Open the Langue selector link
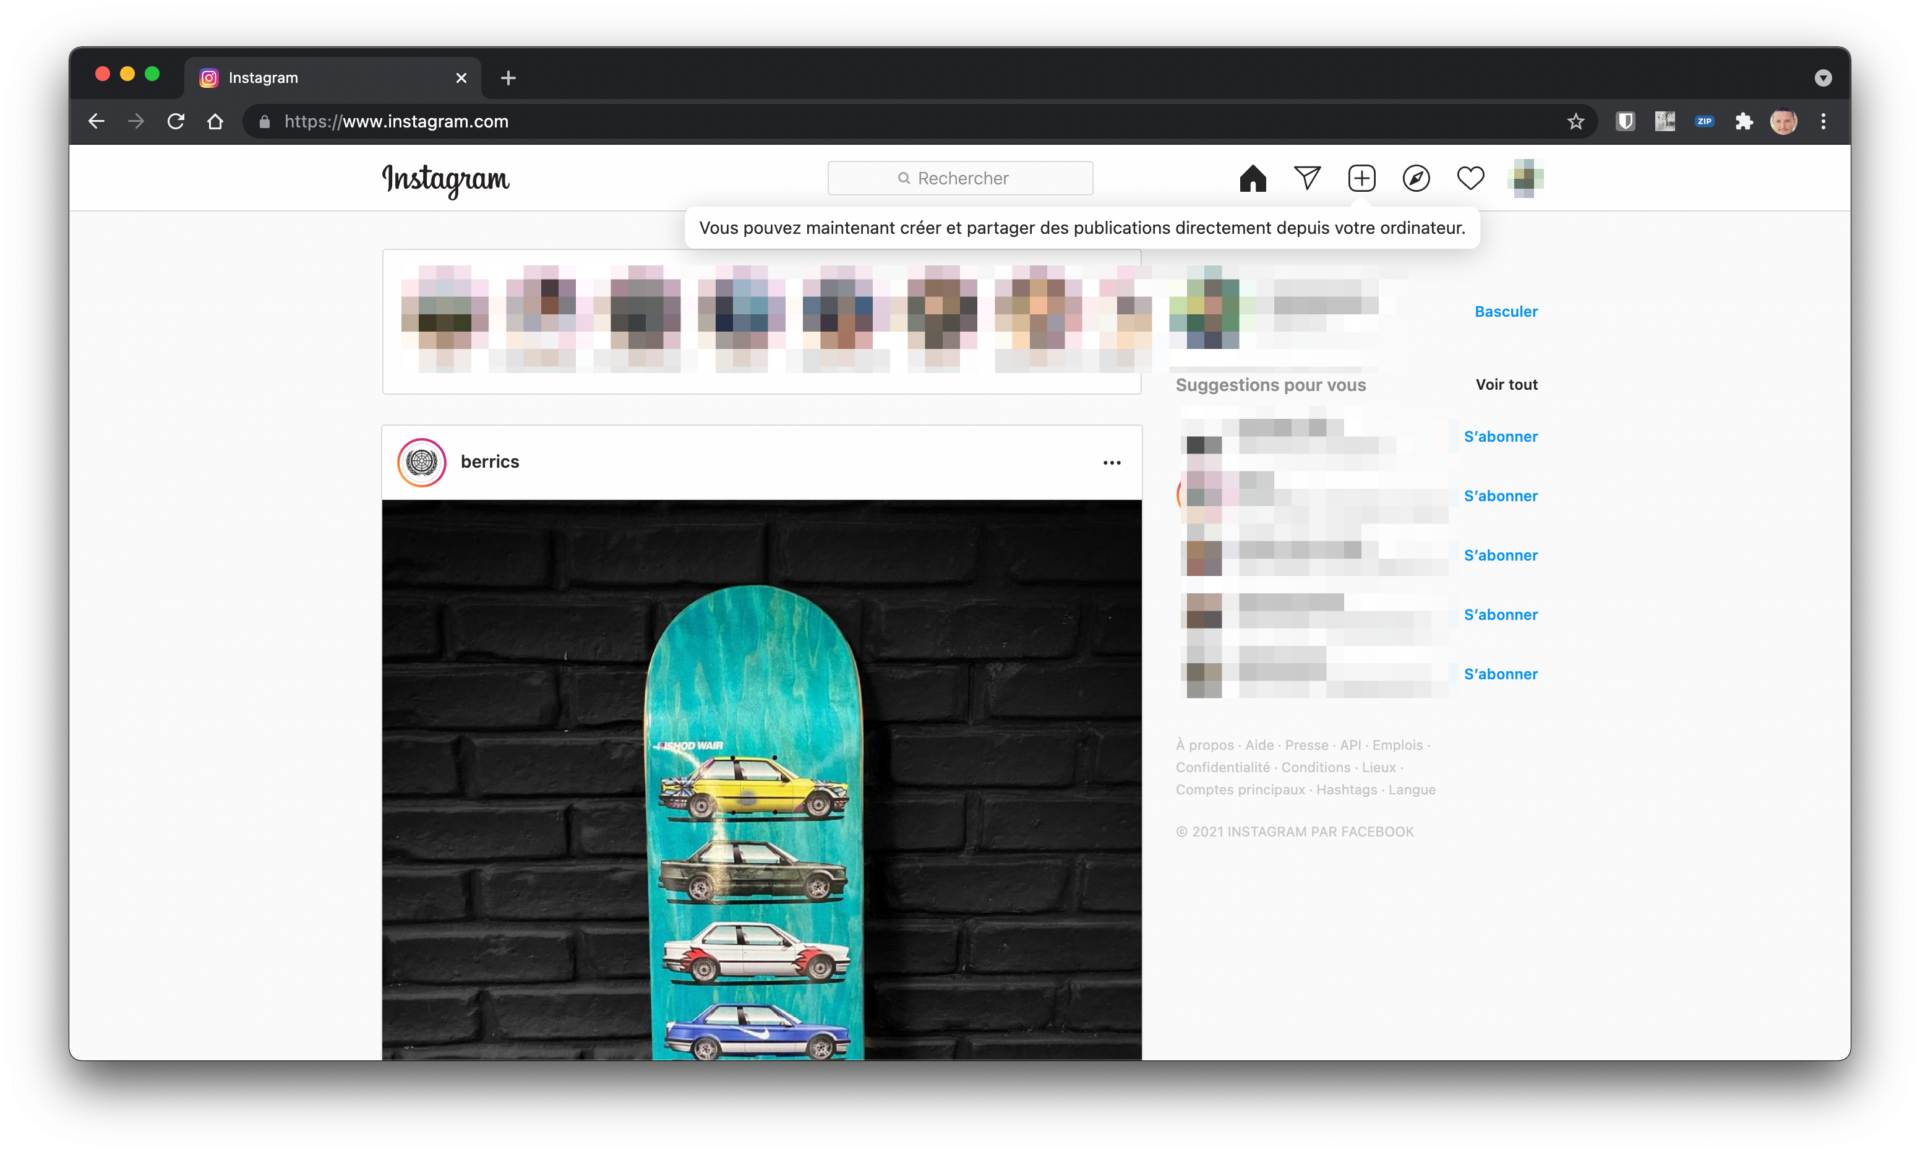The width and height of the screenshot is (1920, 1152). click(1411, 789)
